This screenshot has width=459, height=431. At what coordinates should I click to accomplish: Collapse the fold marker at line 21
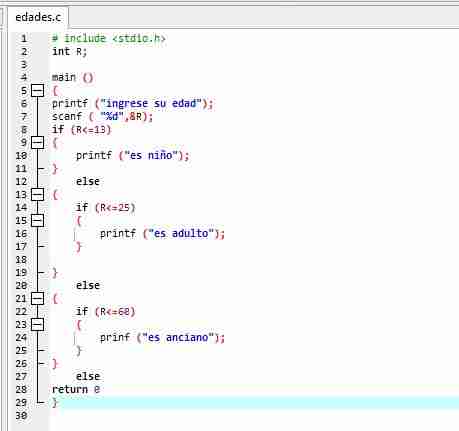click(37, 298)
